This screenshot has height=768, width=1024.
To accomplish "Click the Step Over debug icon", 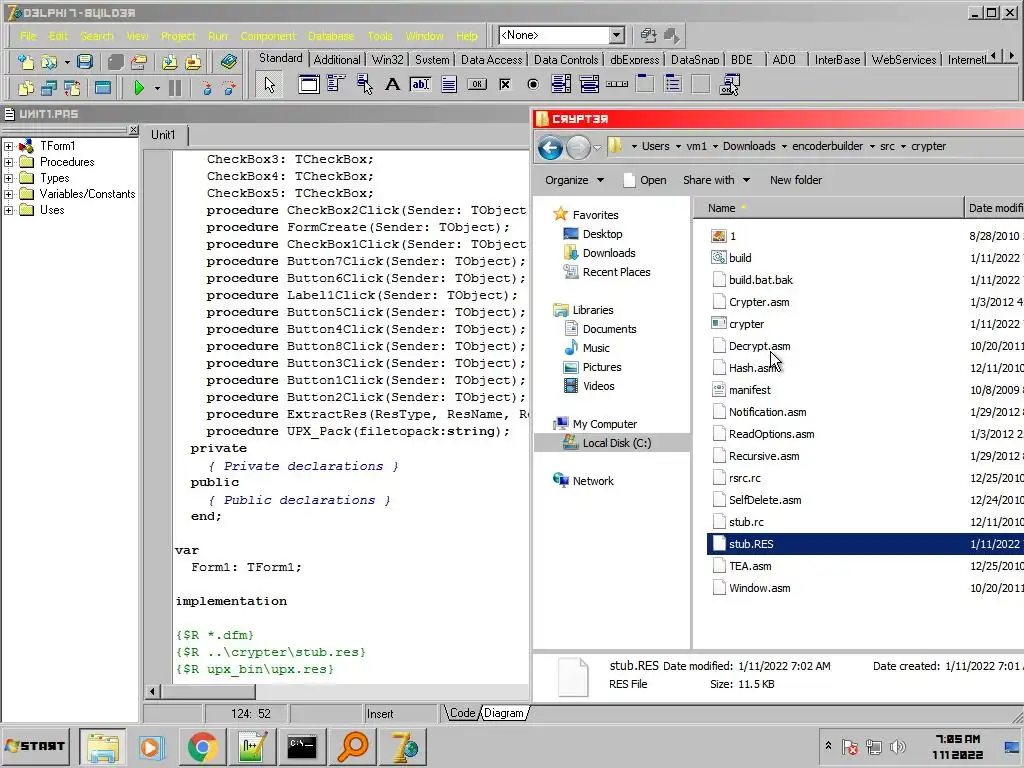I will tap(229, 88).
